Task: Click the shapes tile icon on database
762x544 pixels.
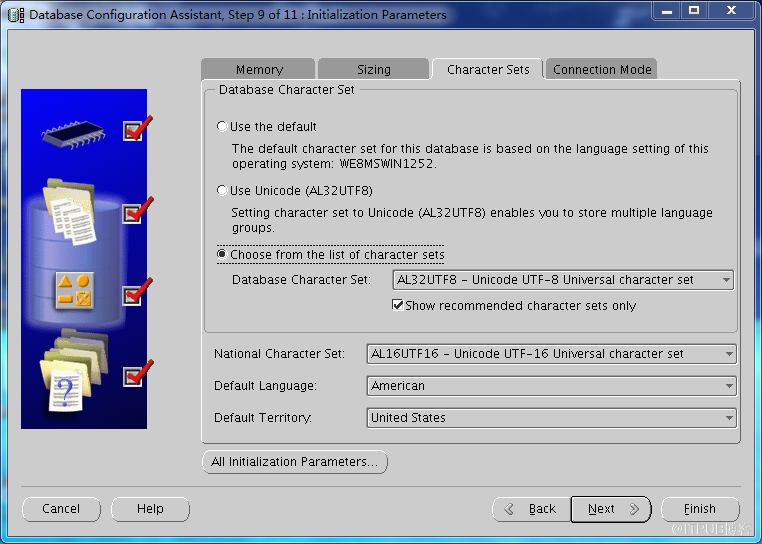Action: tap(74, 291)
